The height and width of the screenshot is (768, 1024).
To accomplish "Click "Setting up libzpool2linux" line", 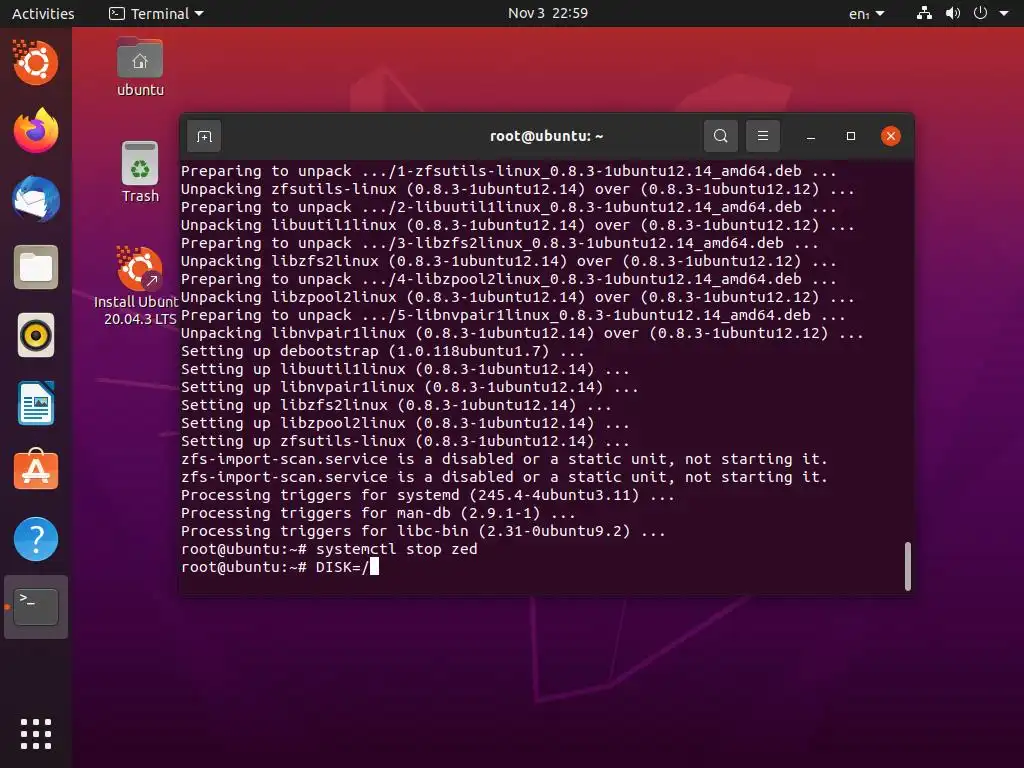I will [405, 423].
